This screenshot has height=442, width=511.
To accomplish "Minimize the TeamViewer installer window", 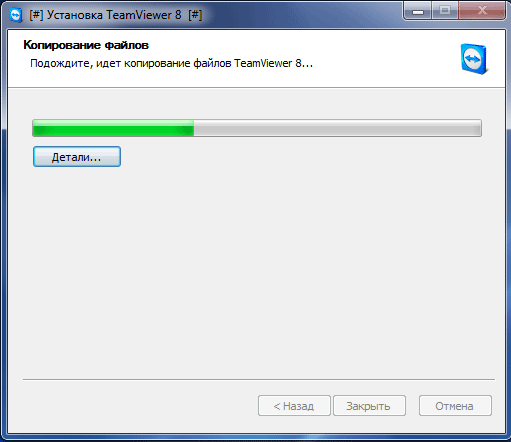I will pos(418,12).
